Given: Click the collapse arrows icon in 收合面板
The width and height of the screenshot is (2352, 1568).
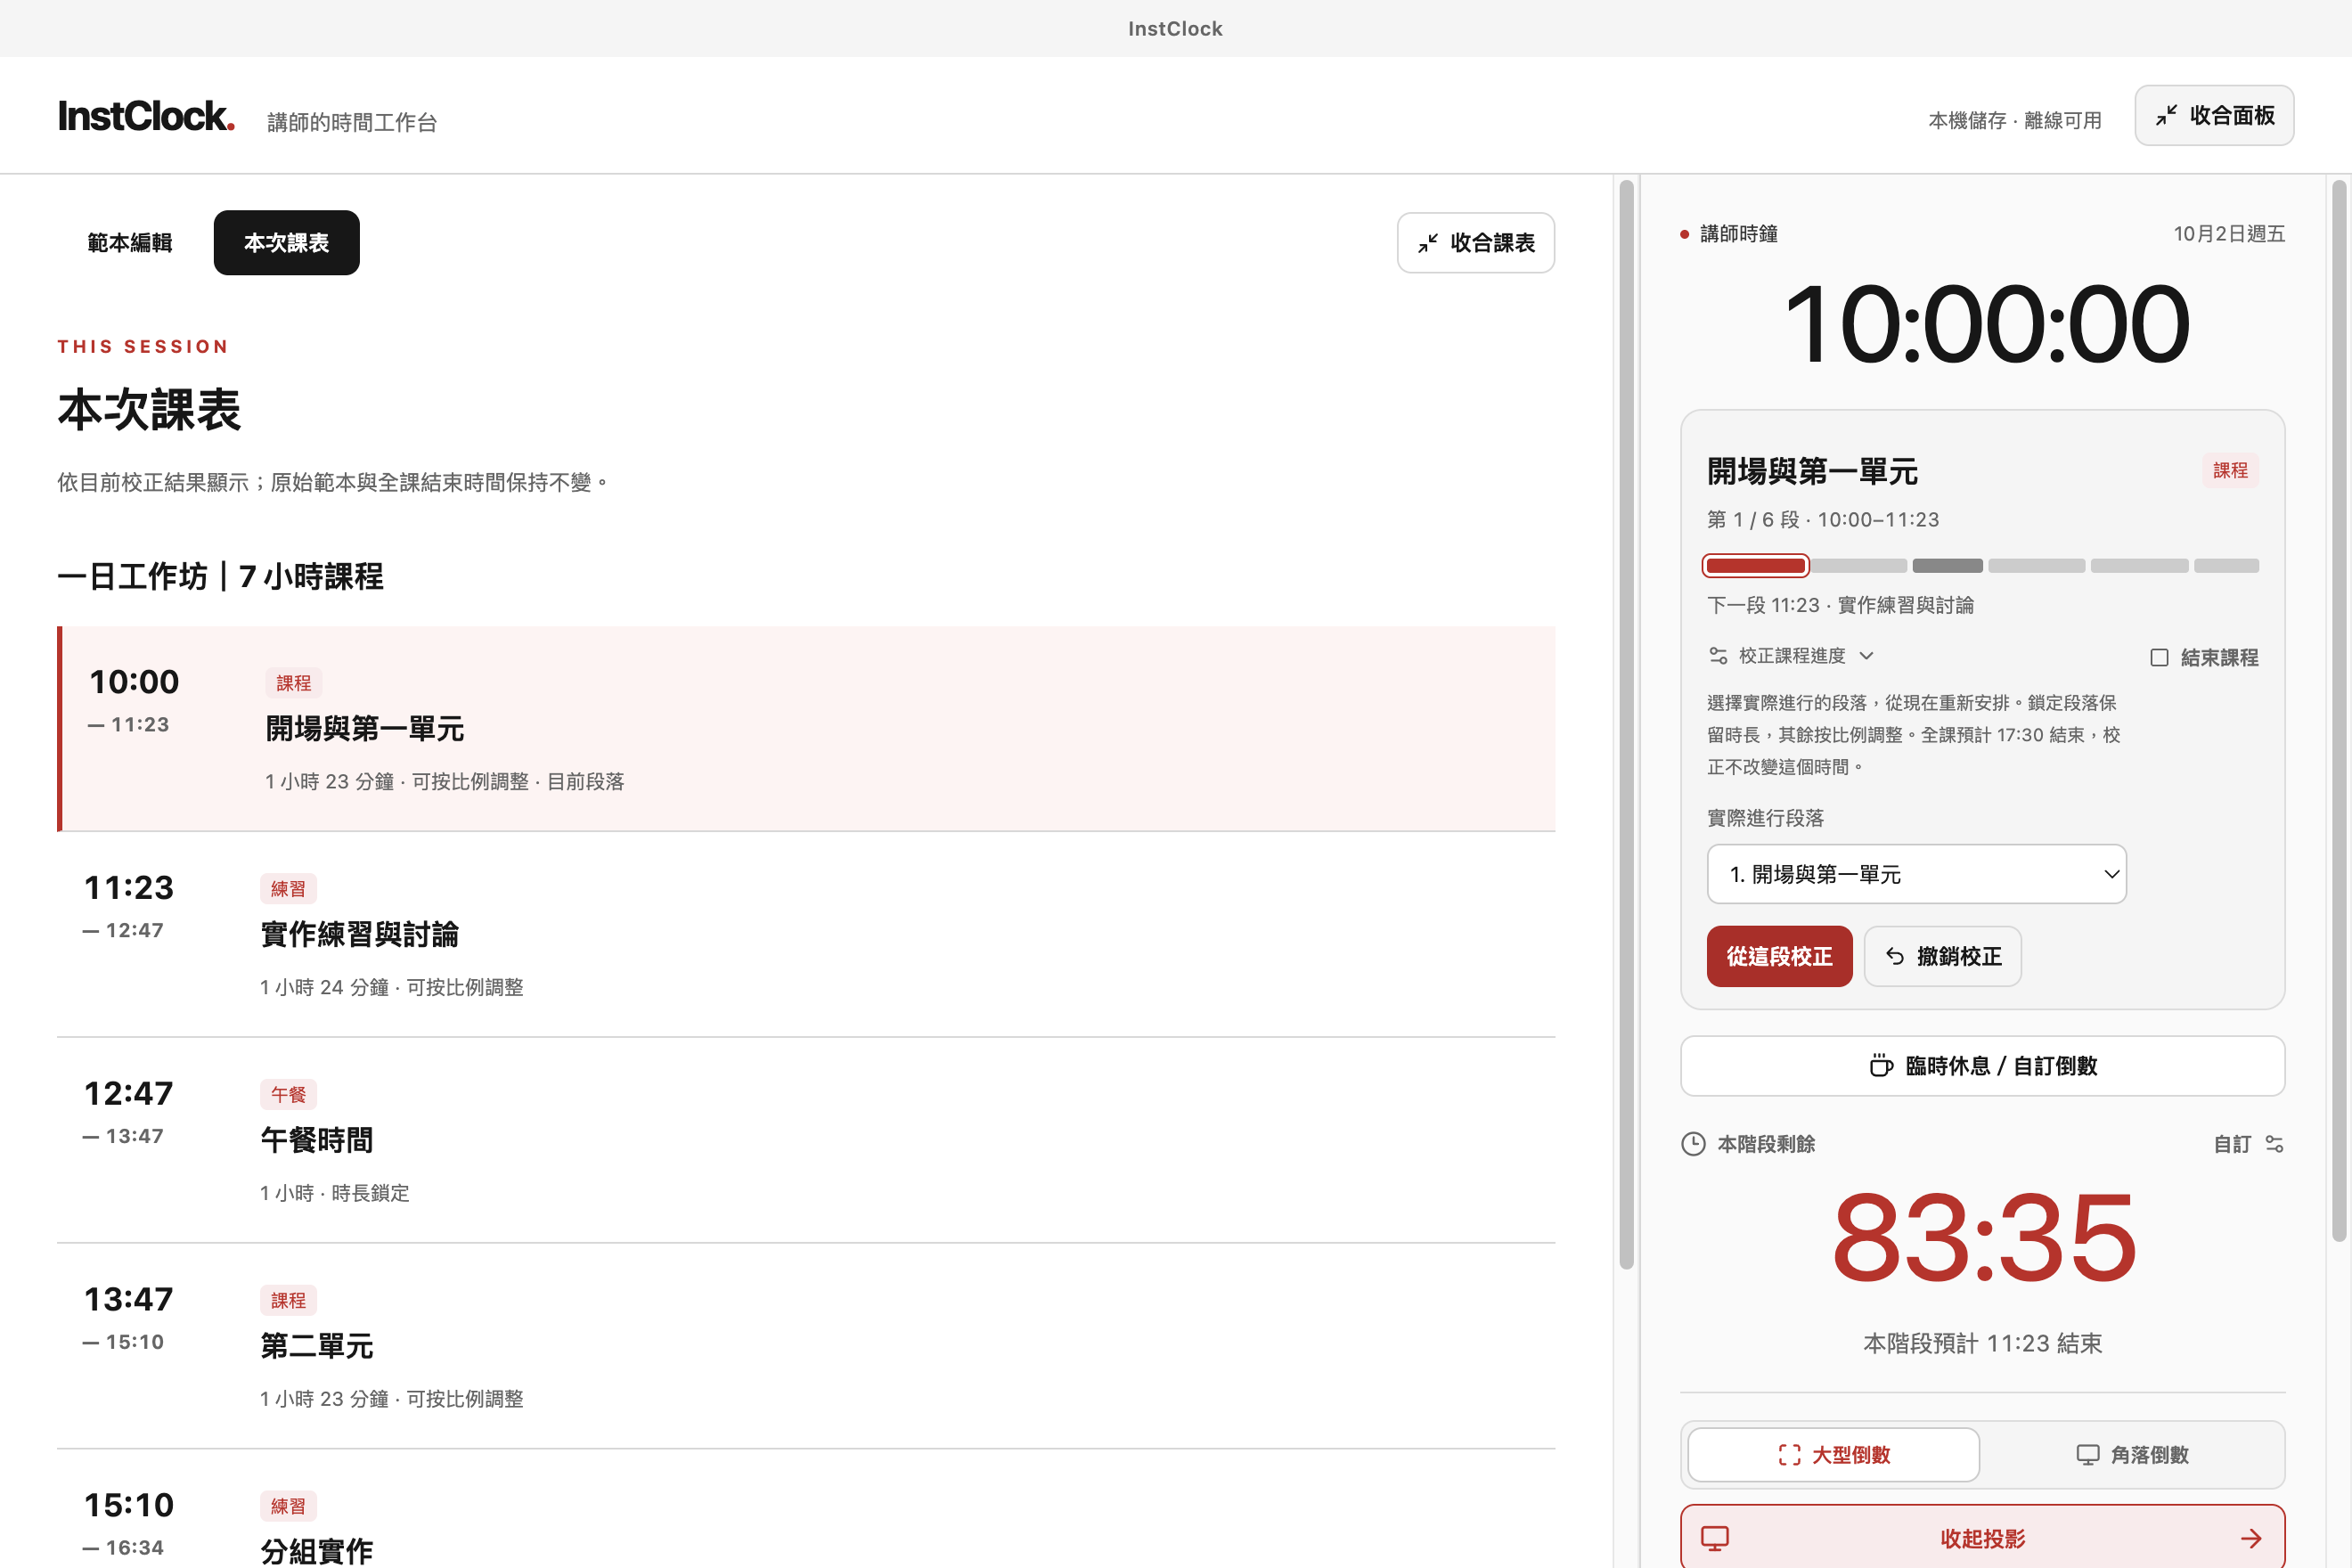Looking at the screenshot, I should pos(2166,116).
